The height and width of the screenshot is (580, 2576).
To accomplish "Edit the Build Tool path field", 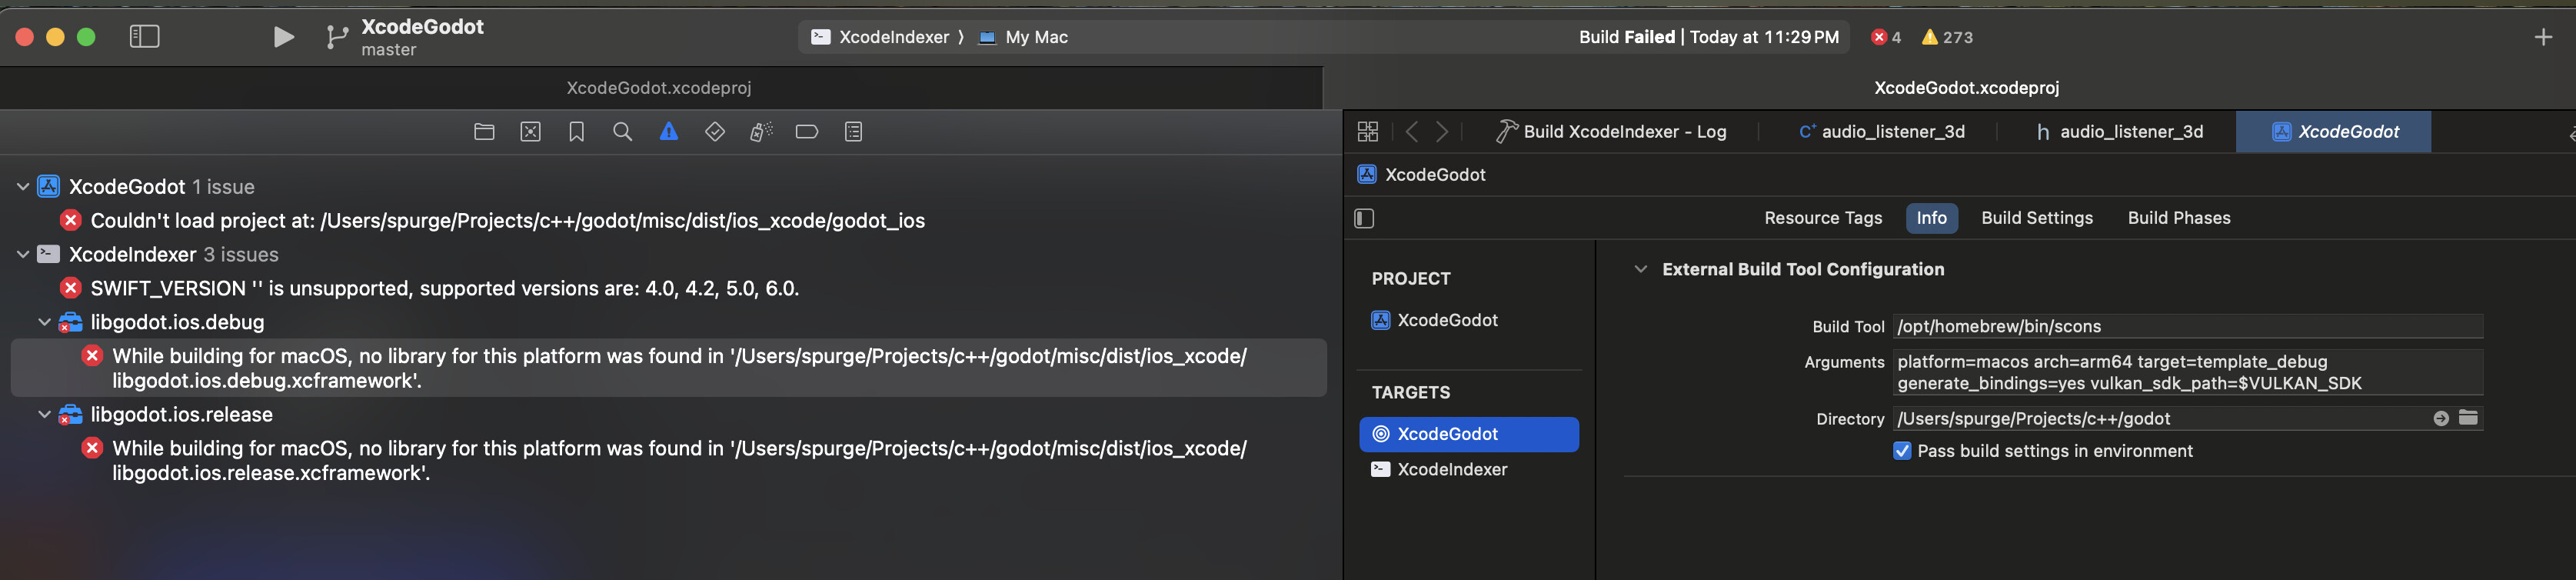I will (2187, 326).
